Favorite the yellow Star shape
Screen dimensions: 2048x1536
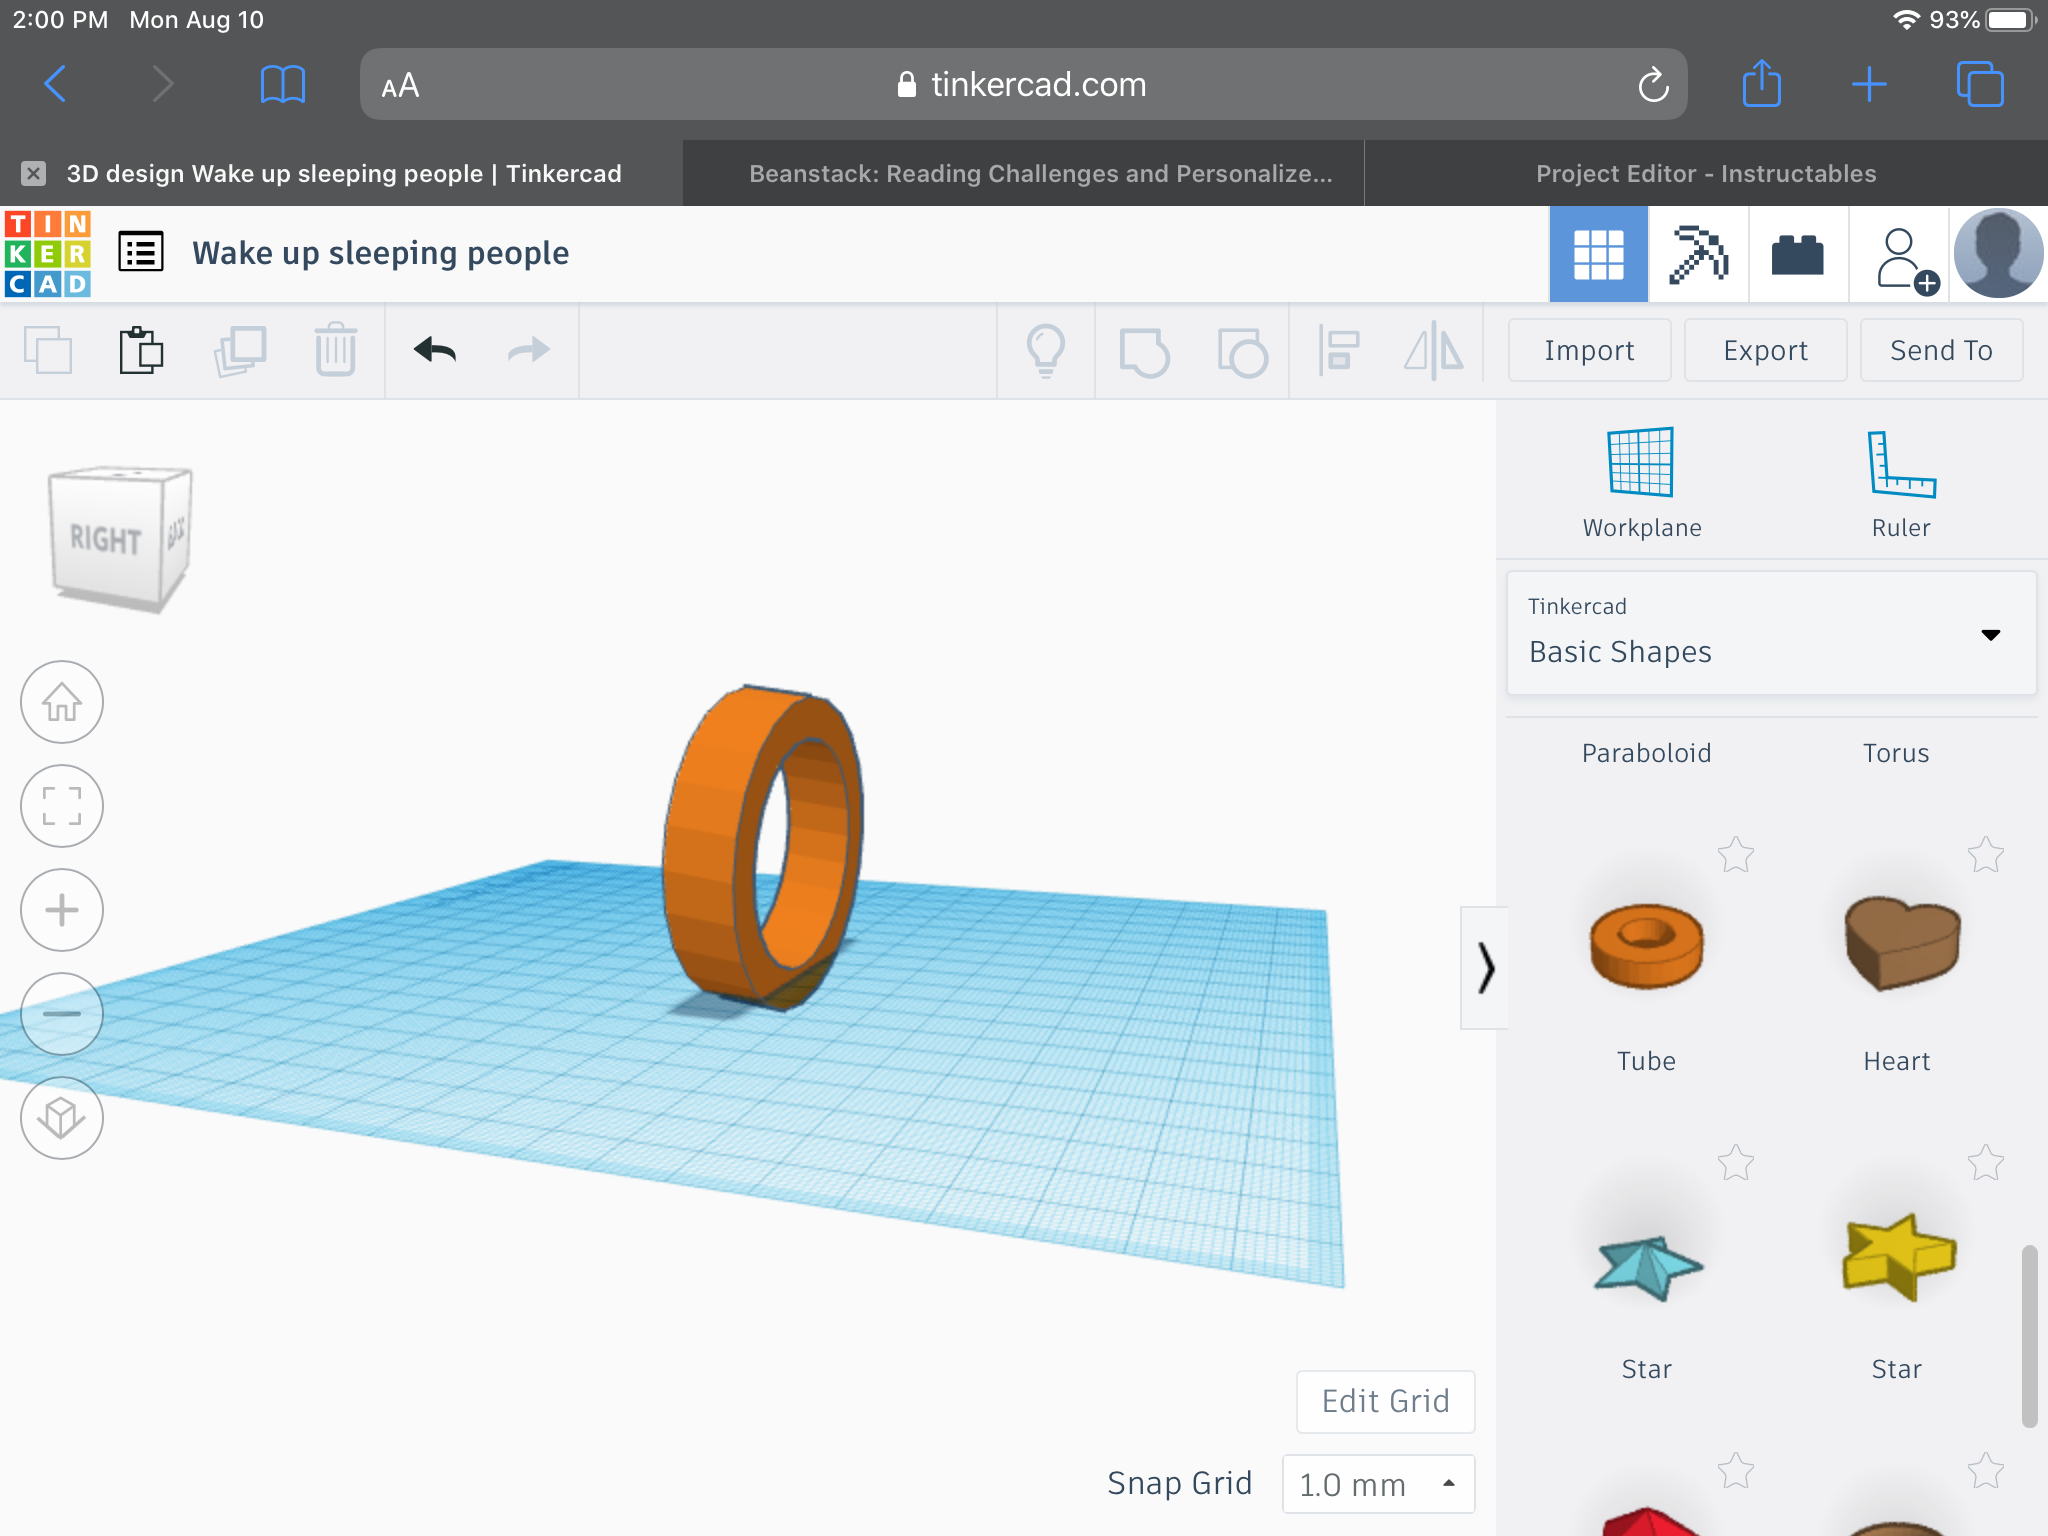click(1986, 1162)
